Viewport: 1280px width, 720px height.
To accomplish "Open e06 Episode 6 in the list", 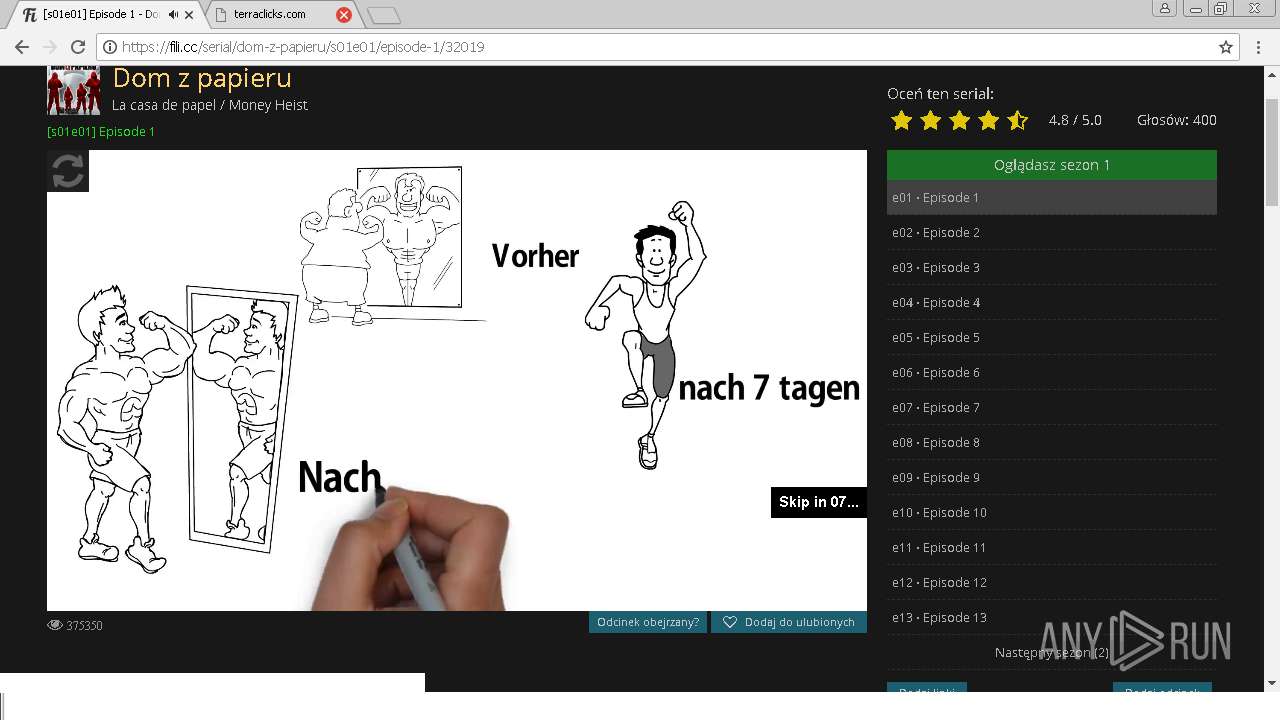I will 1052,372.
